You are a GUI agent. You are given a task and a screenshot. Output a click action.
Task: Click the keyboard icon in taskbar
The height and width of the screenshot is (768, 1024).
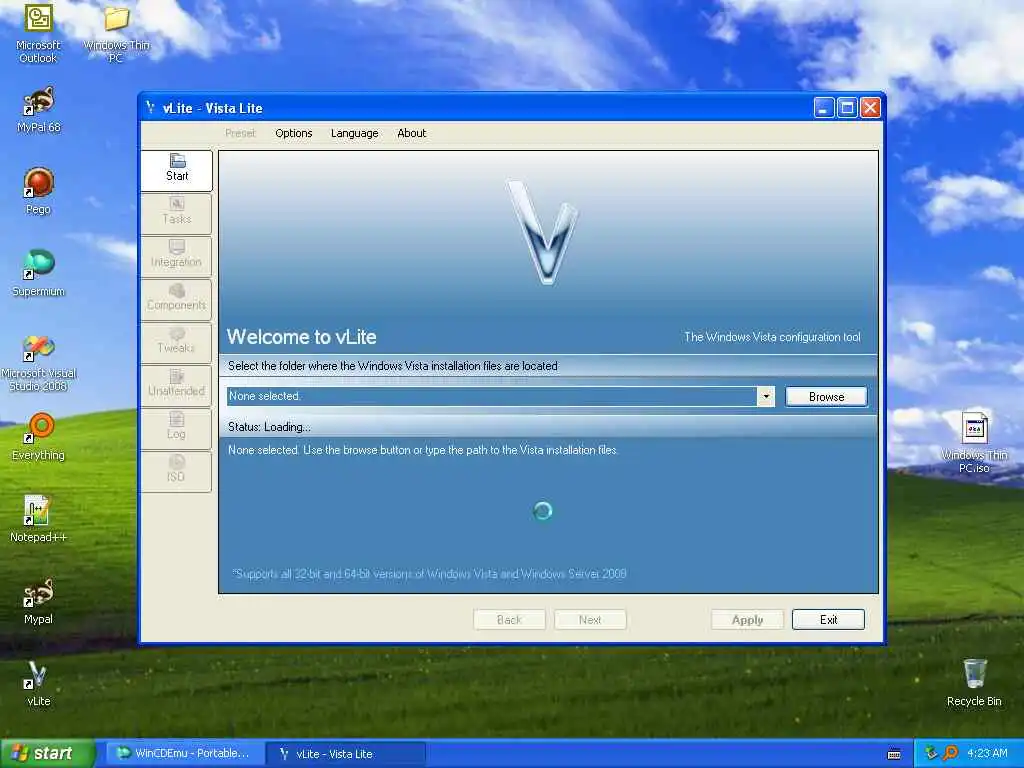click(895, 754)
